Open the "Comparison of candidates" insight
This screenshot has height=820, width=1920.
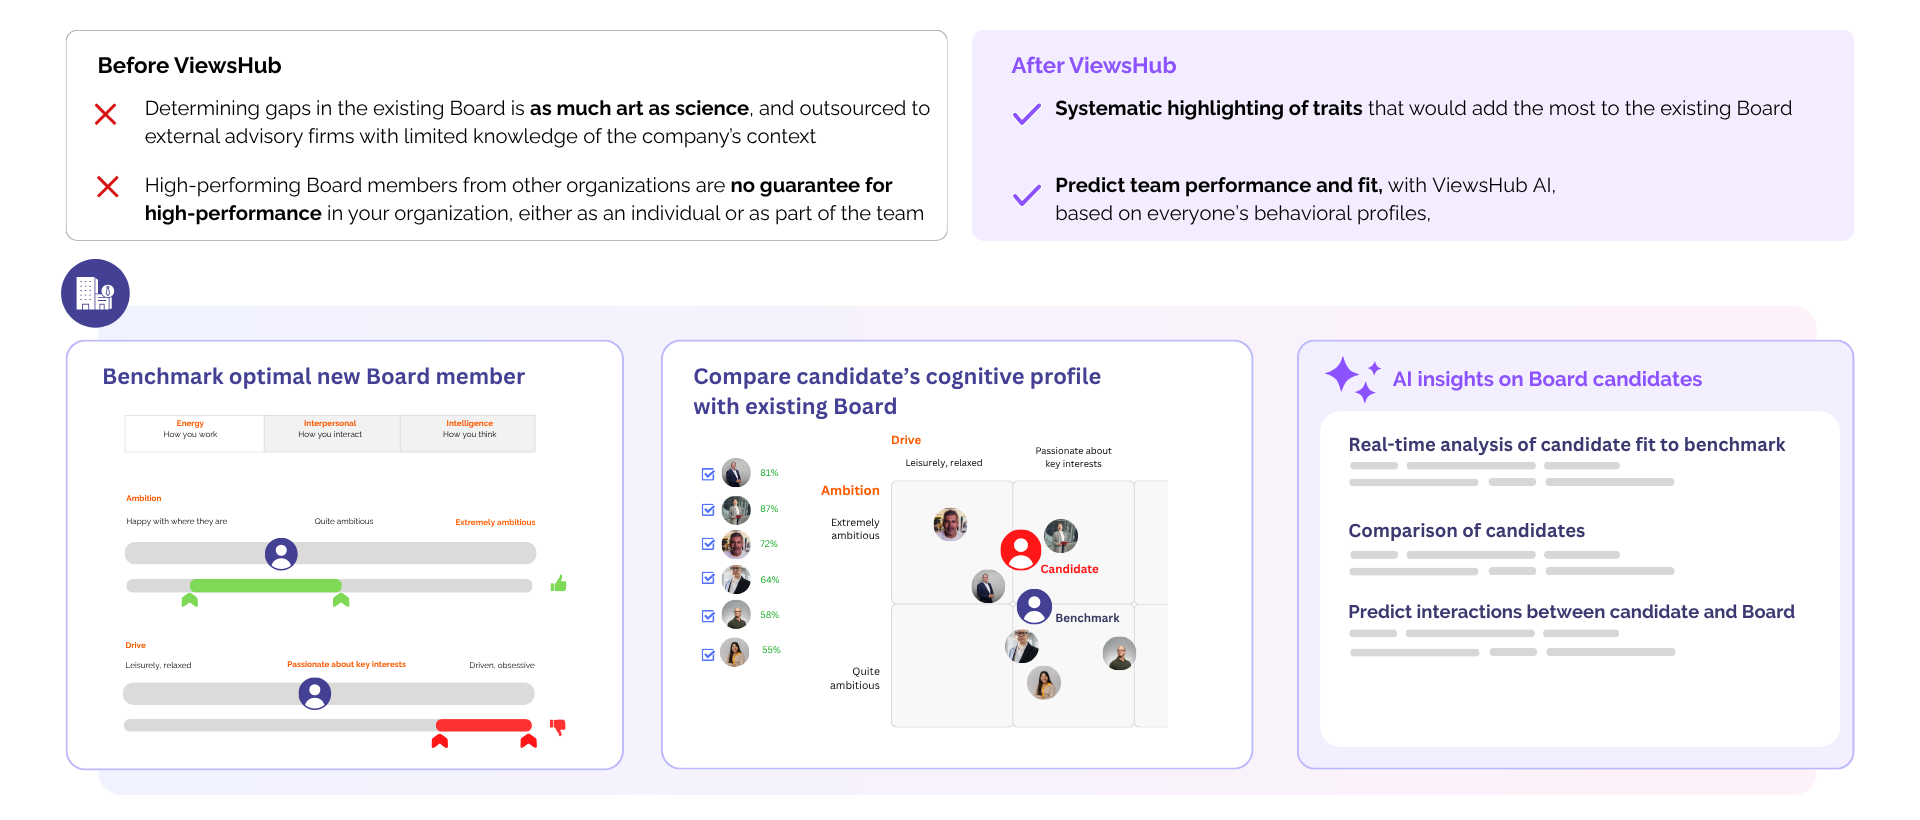pos(1466,531)
